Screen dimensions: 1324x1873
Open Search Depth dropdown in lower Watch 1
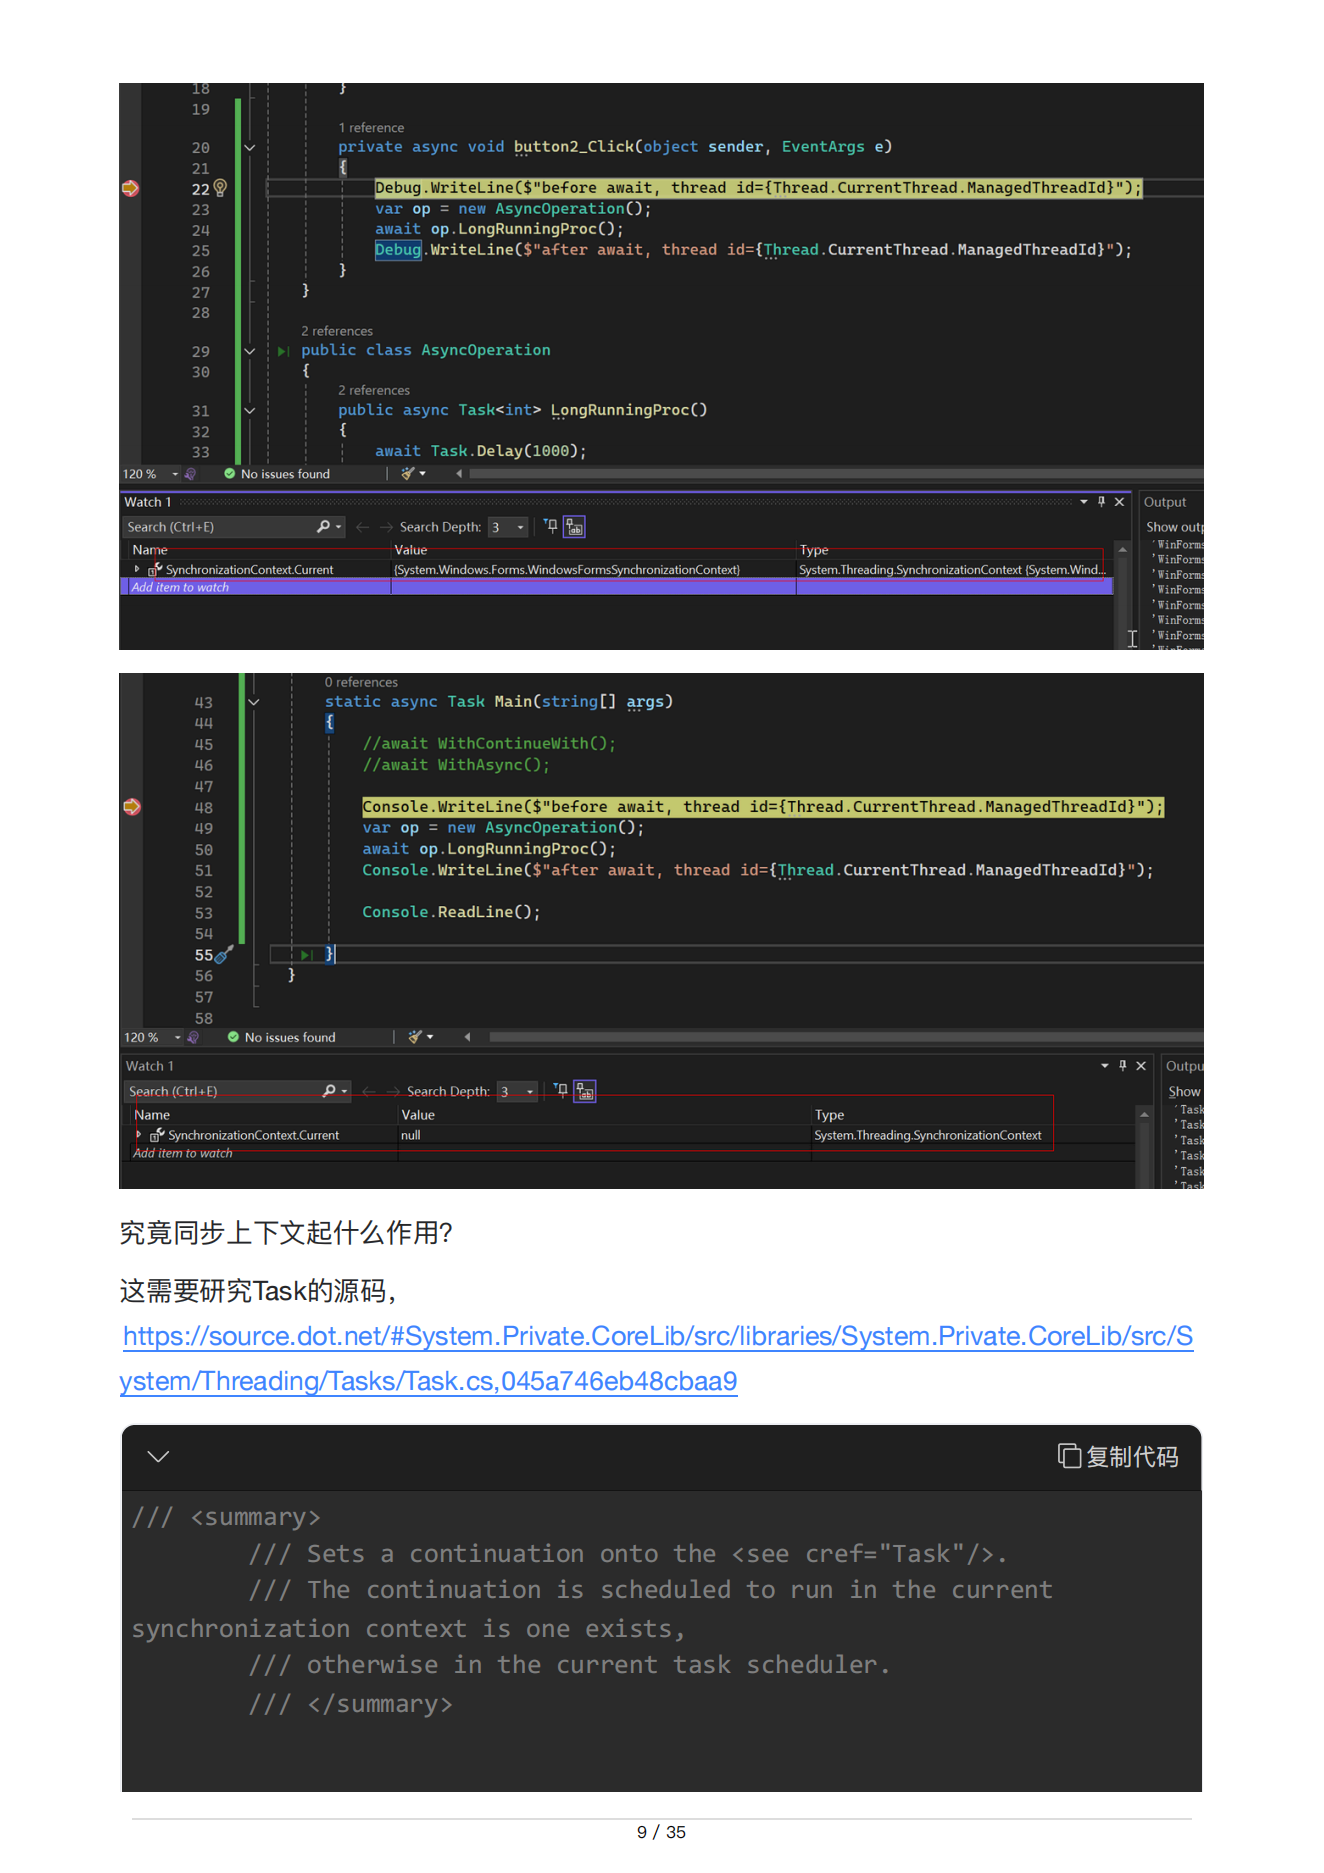(x=530, y=1091)
